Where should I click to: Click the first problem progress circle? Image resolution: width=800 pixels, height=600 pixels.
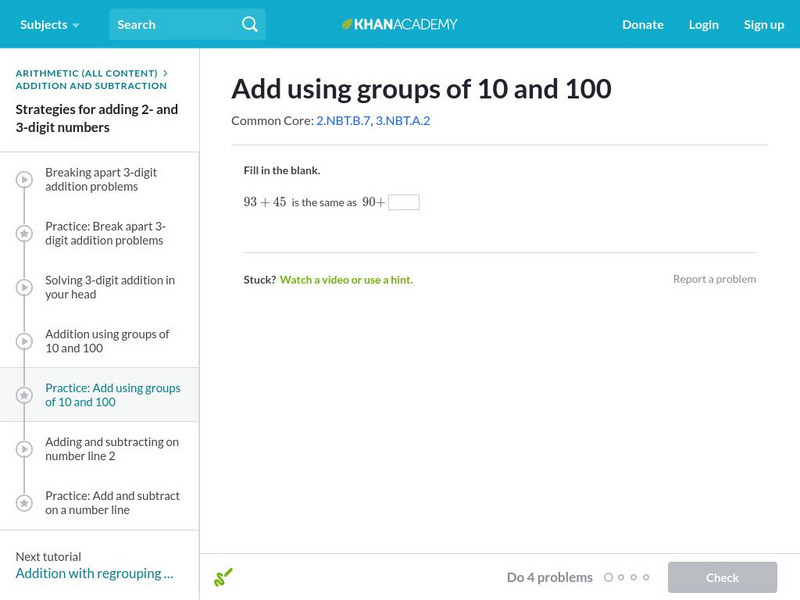[608, 578]
